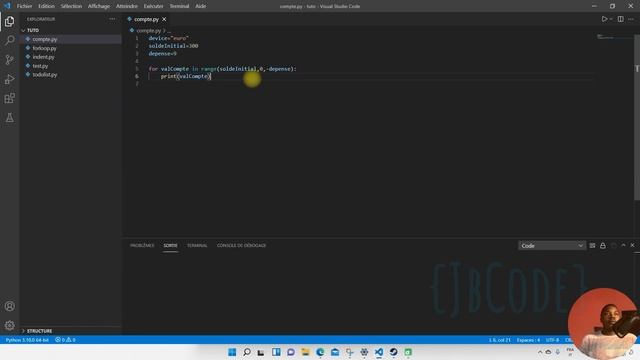Open the run button dropdown arrow

point(611,19)
